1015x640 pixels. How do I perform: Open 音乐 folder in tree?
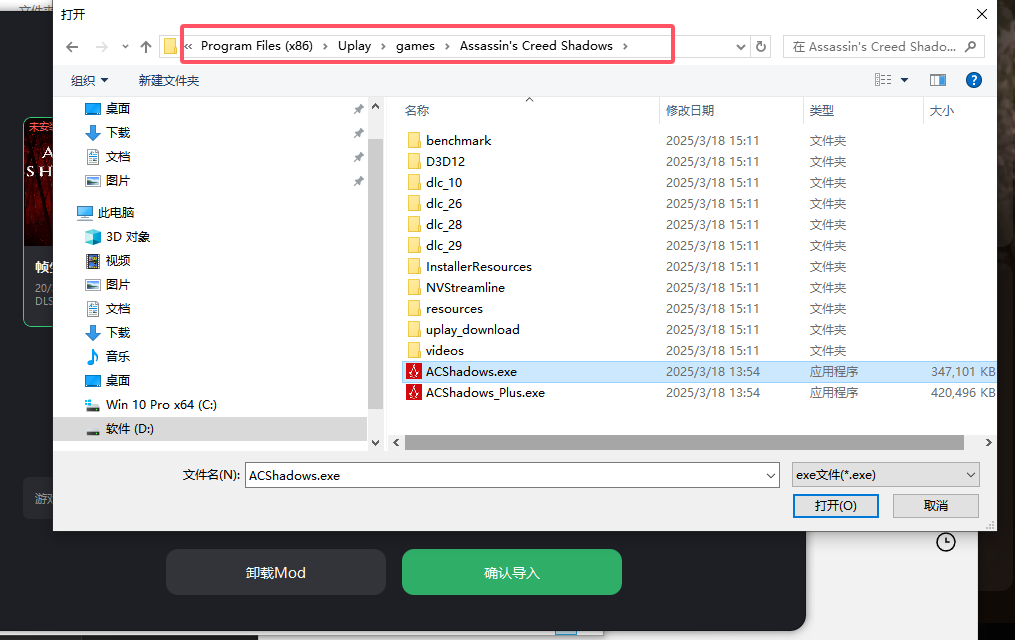pos(118,357)
